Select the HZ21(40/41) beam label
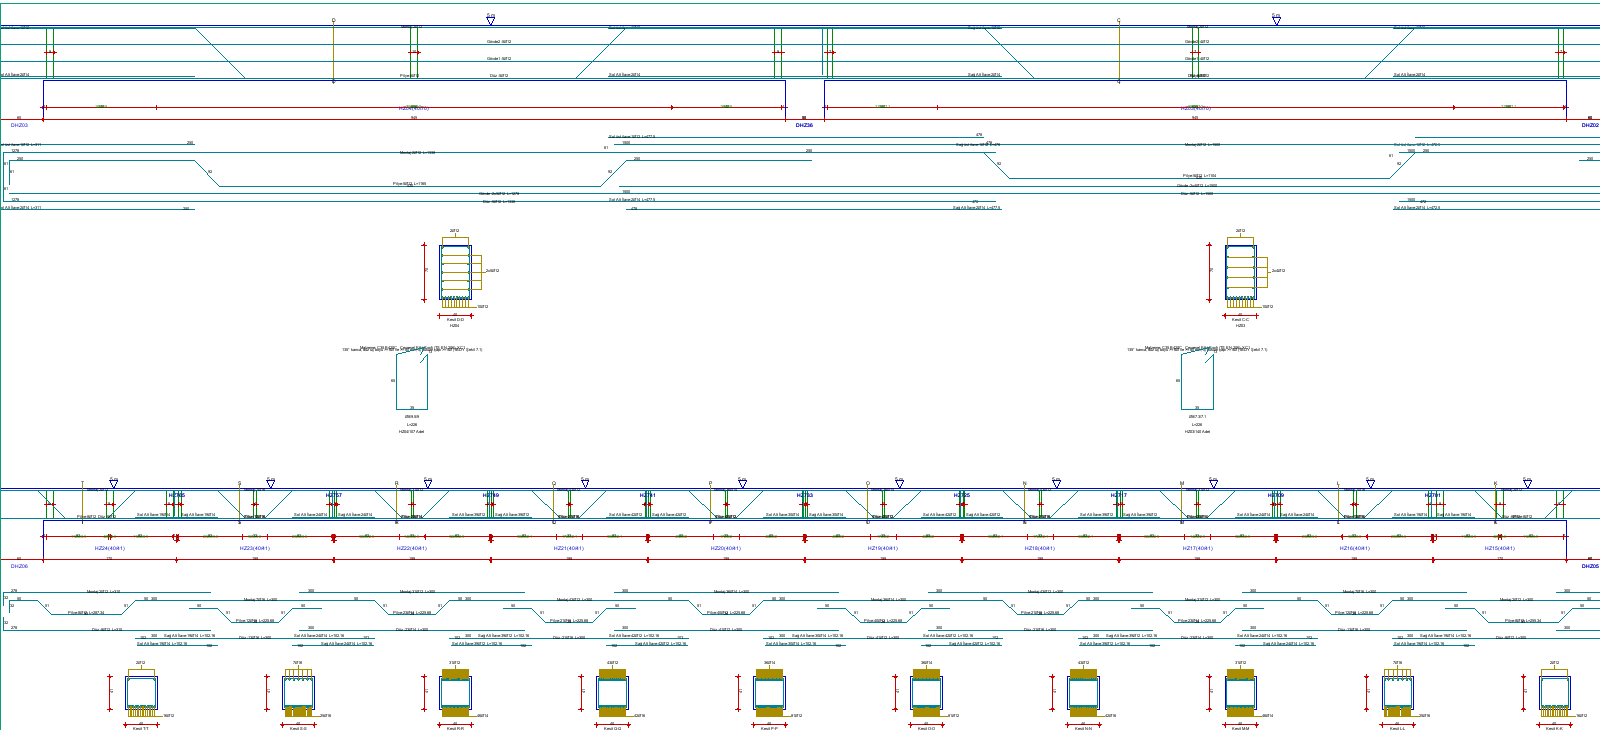The width and height of the screenshot is (1600, 730). (x=569, y=548)
